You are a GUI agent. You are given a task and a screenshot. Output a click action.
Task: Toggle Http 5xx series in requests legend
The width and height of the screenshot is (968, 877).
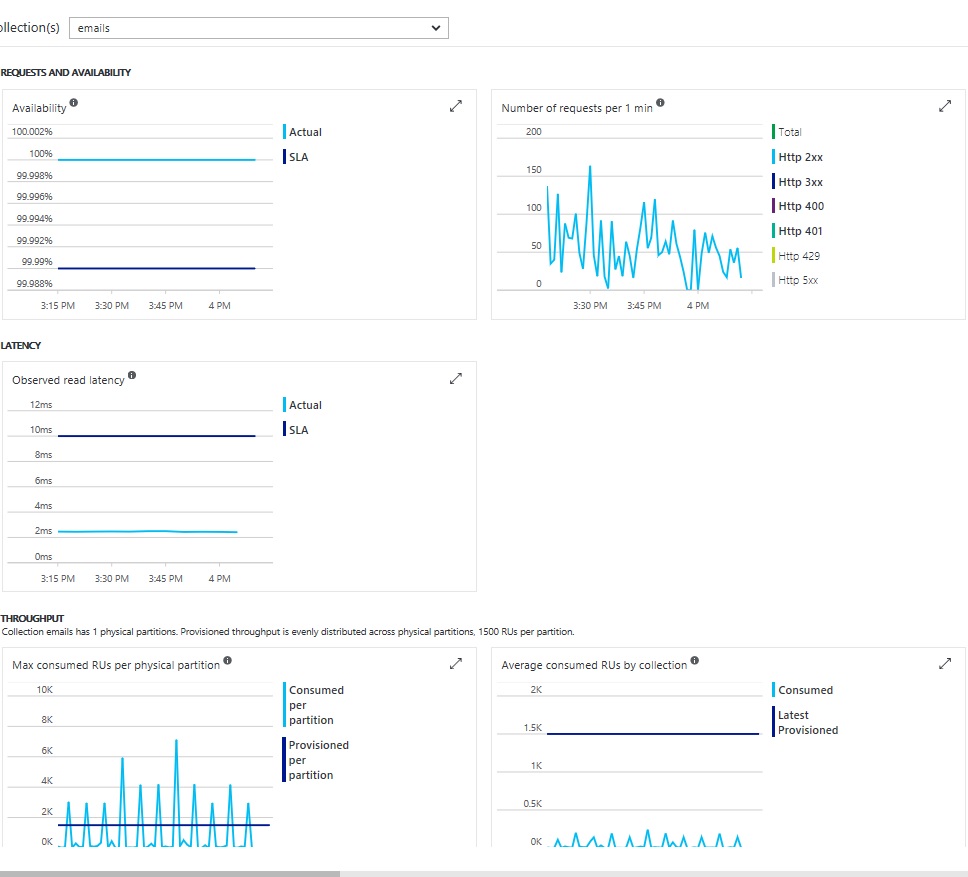coord(796,280)
